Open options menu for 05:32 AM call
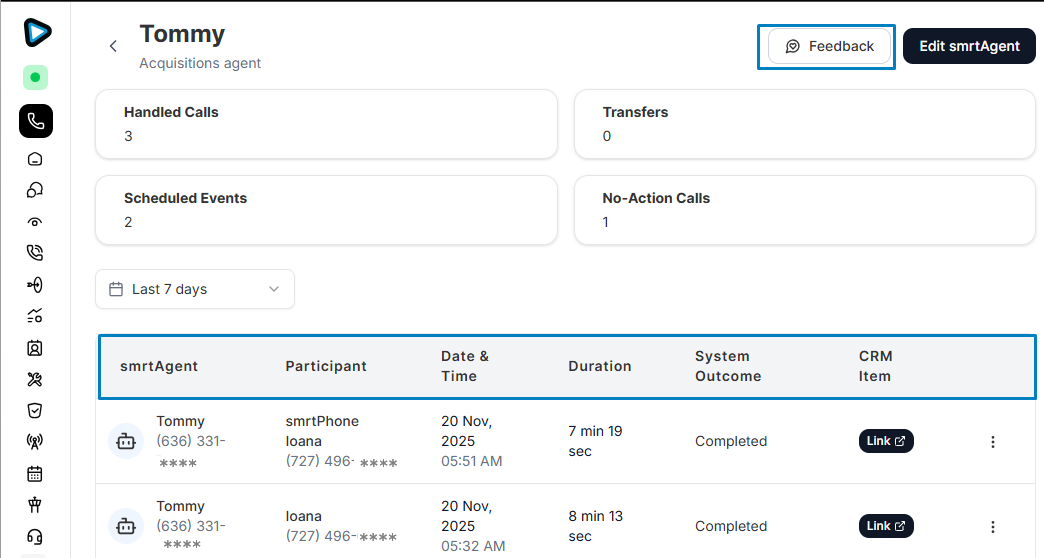The height and width of the screenshot is (558, 1044). (992, 527)
